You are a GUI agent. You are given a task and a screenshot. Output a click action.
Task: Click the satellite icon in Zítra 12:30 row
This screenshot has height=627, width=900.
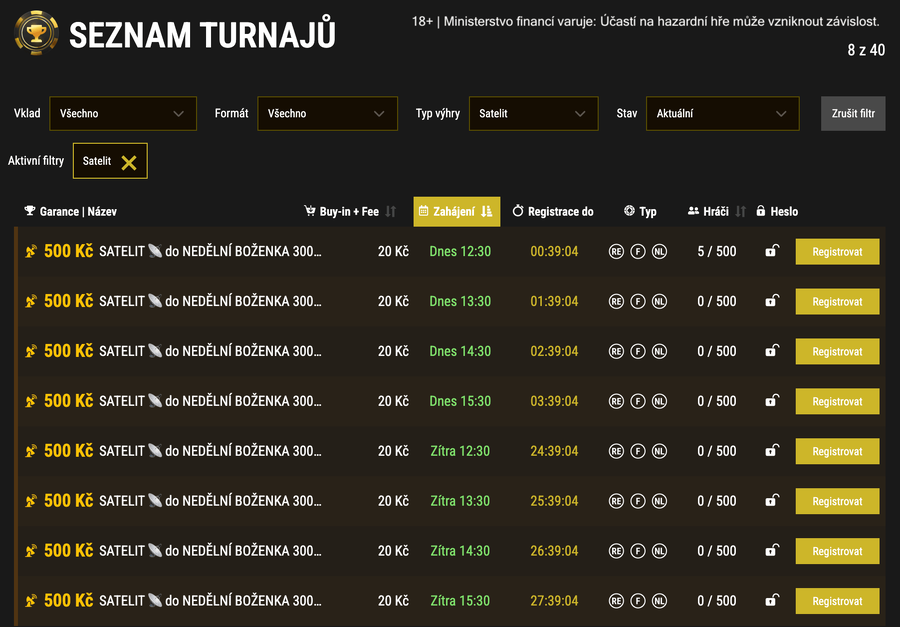coord(155,451)
